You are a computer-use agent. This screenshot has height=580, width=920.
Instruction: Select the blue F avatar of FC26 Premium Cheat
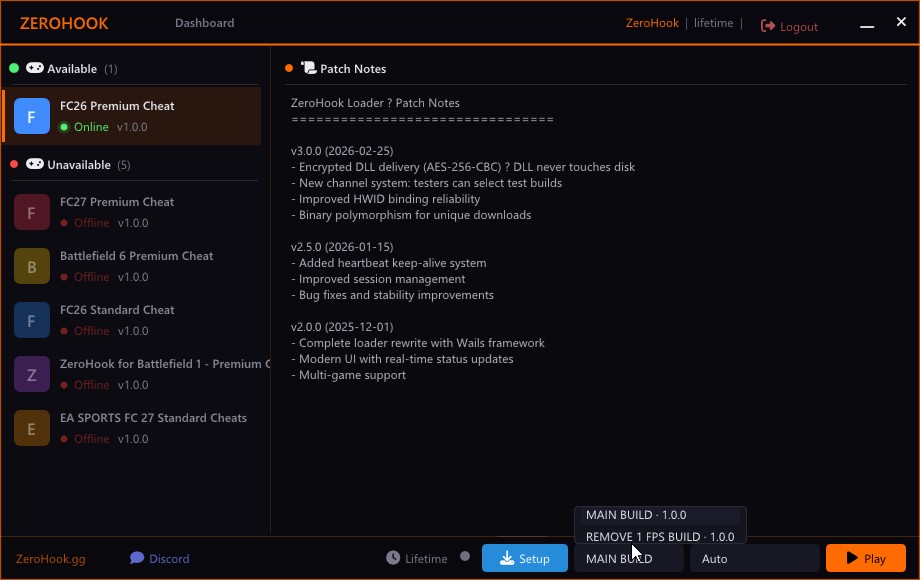(32, 116)
